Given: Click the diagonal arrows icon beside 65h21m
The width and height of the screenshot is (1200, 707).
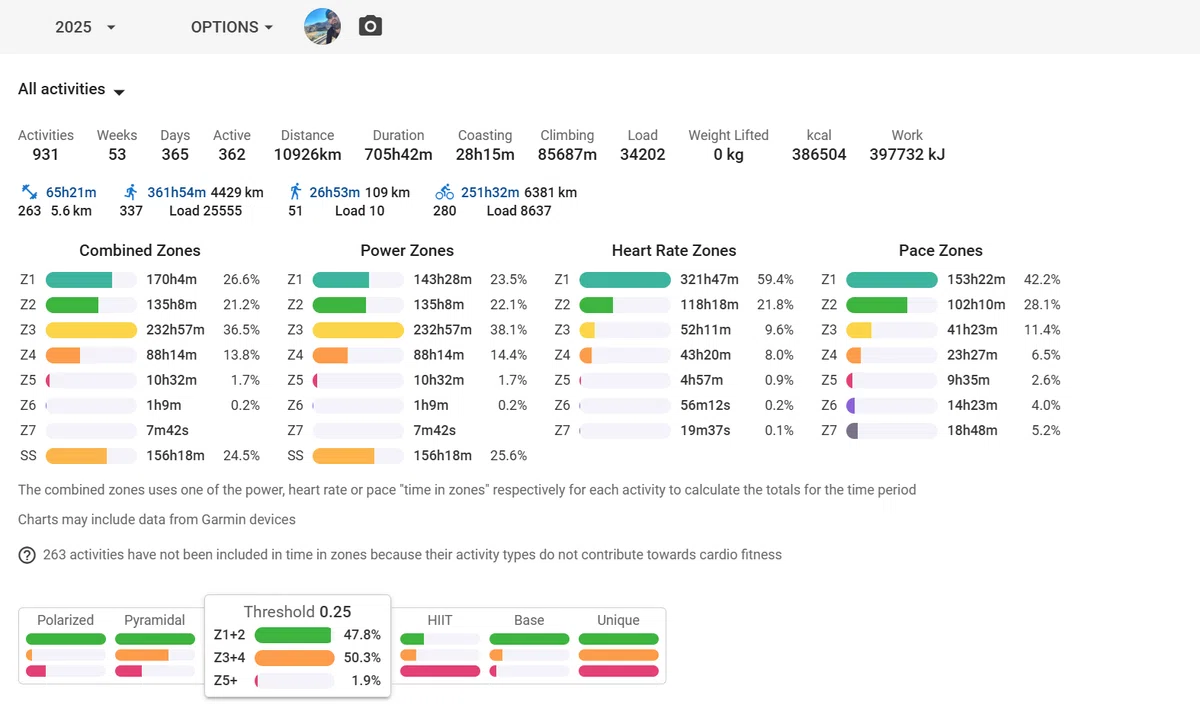Looking at the screenshot, I should coord(29,192).
